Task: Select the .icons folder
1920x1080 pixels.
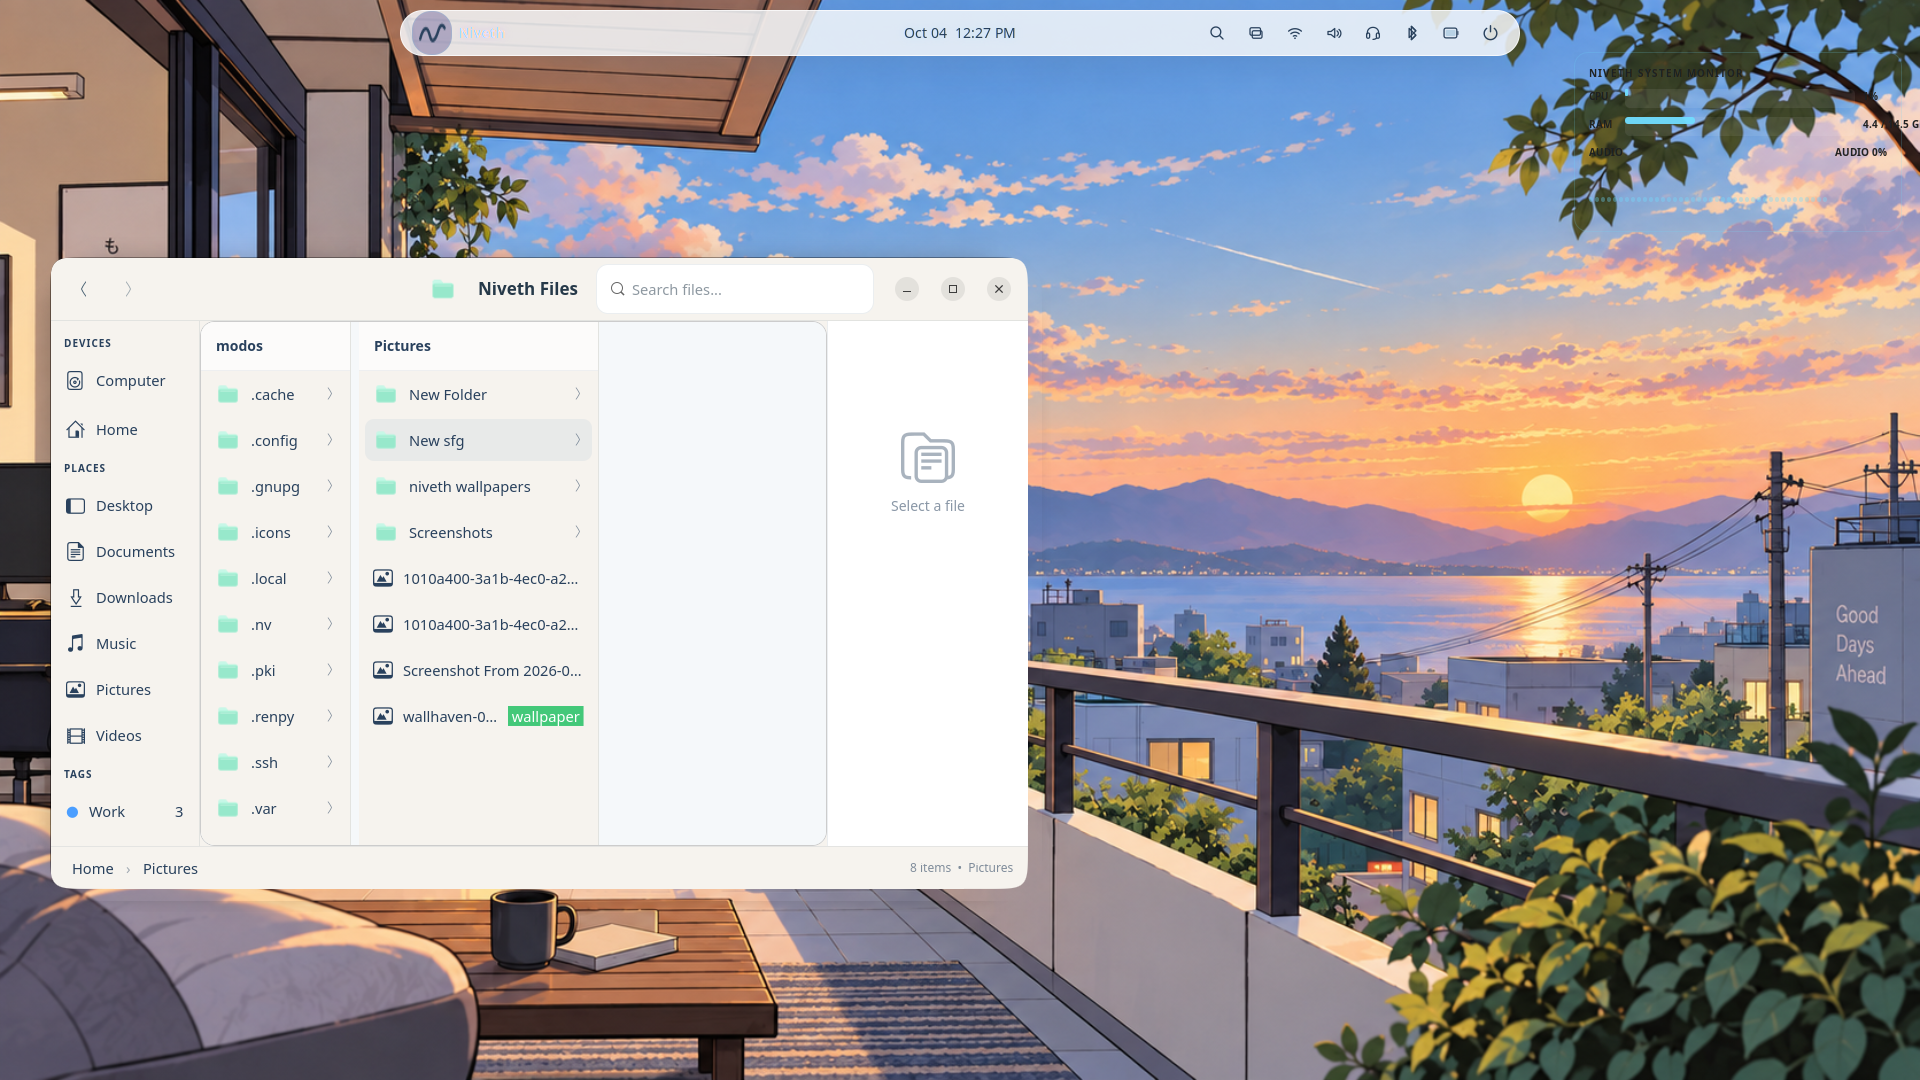Action: [x=275, y=533]
